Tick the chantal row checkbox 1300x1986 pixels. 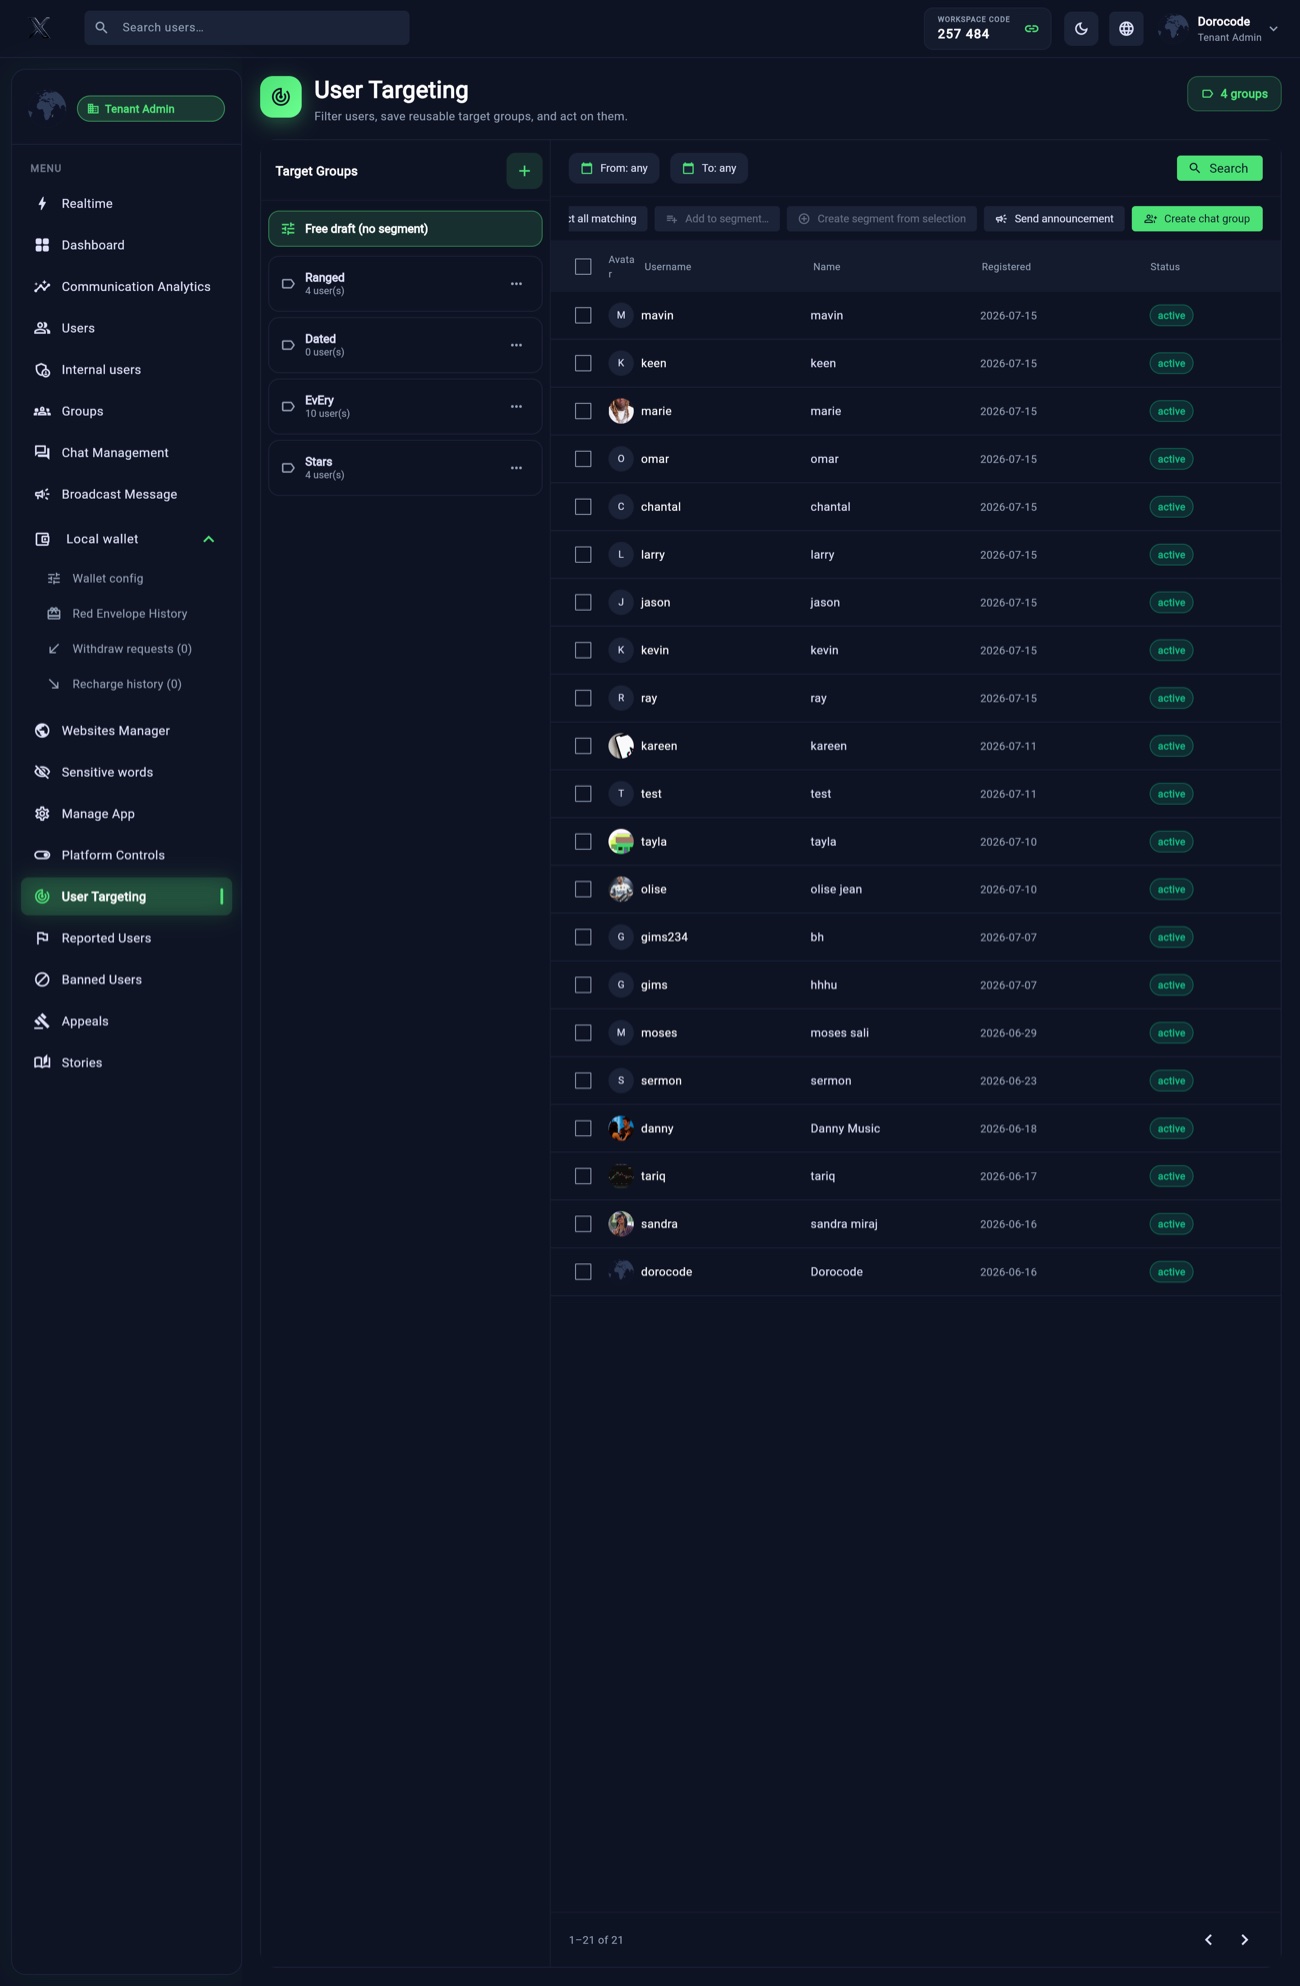tap(583, 507)
